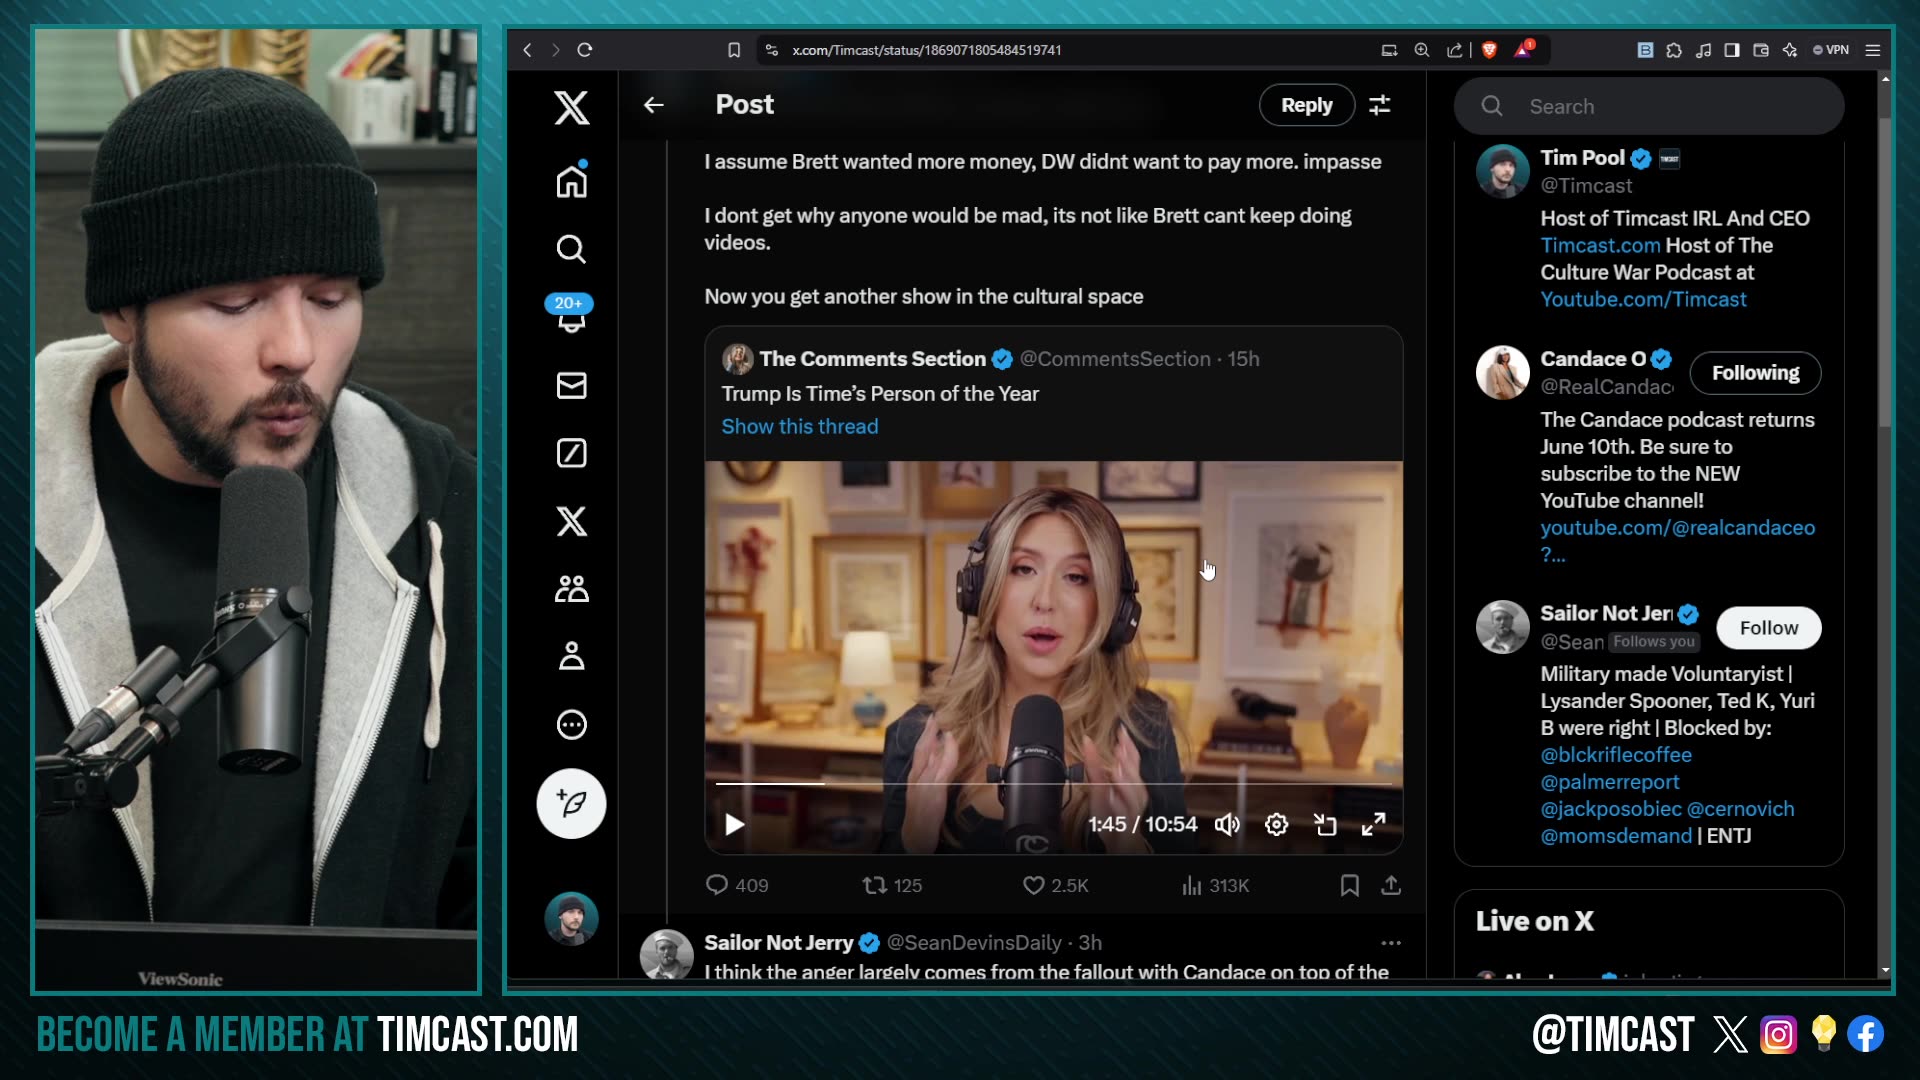Open Brave Shields in the address bar

coord(1489,50)
